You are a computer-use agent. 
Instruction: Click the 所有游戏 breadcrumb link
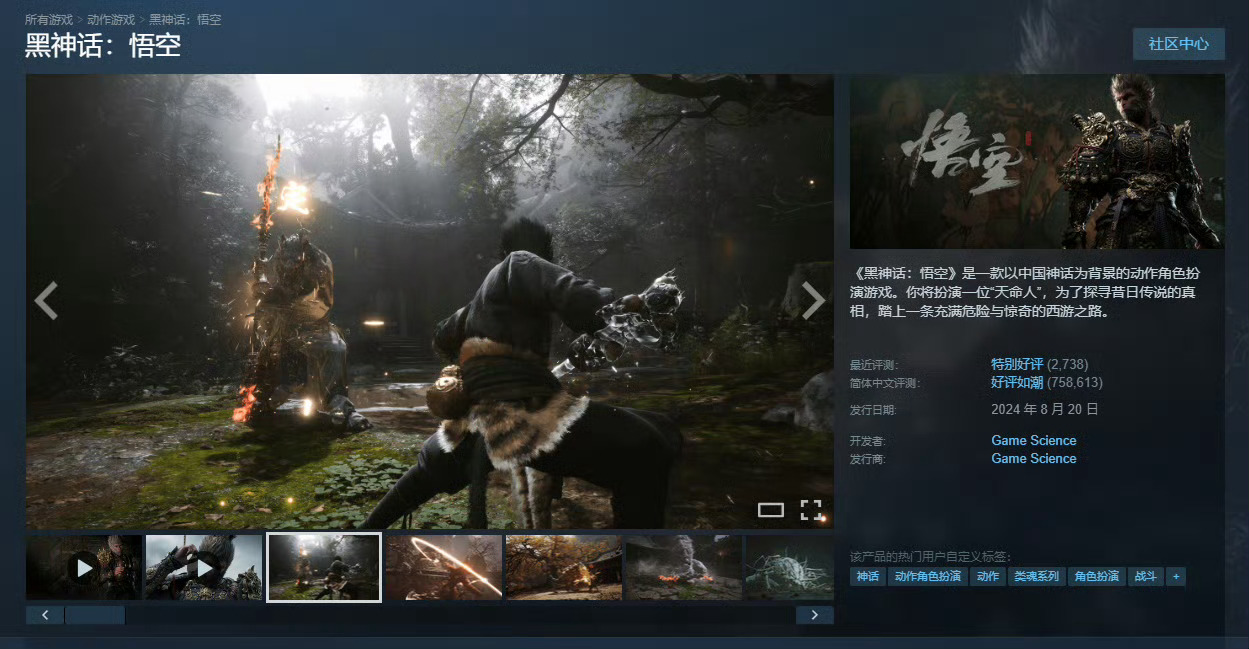pyautogui.click(x=49, y=19)
